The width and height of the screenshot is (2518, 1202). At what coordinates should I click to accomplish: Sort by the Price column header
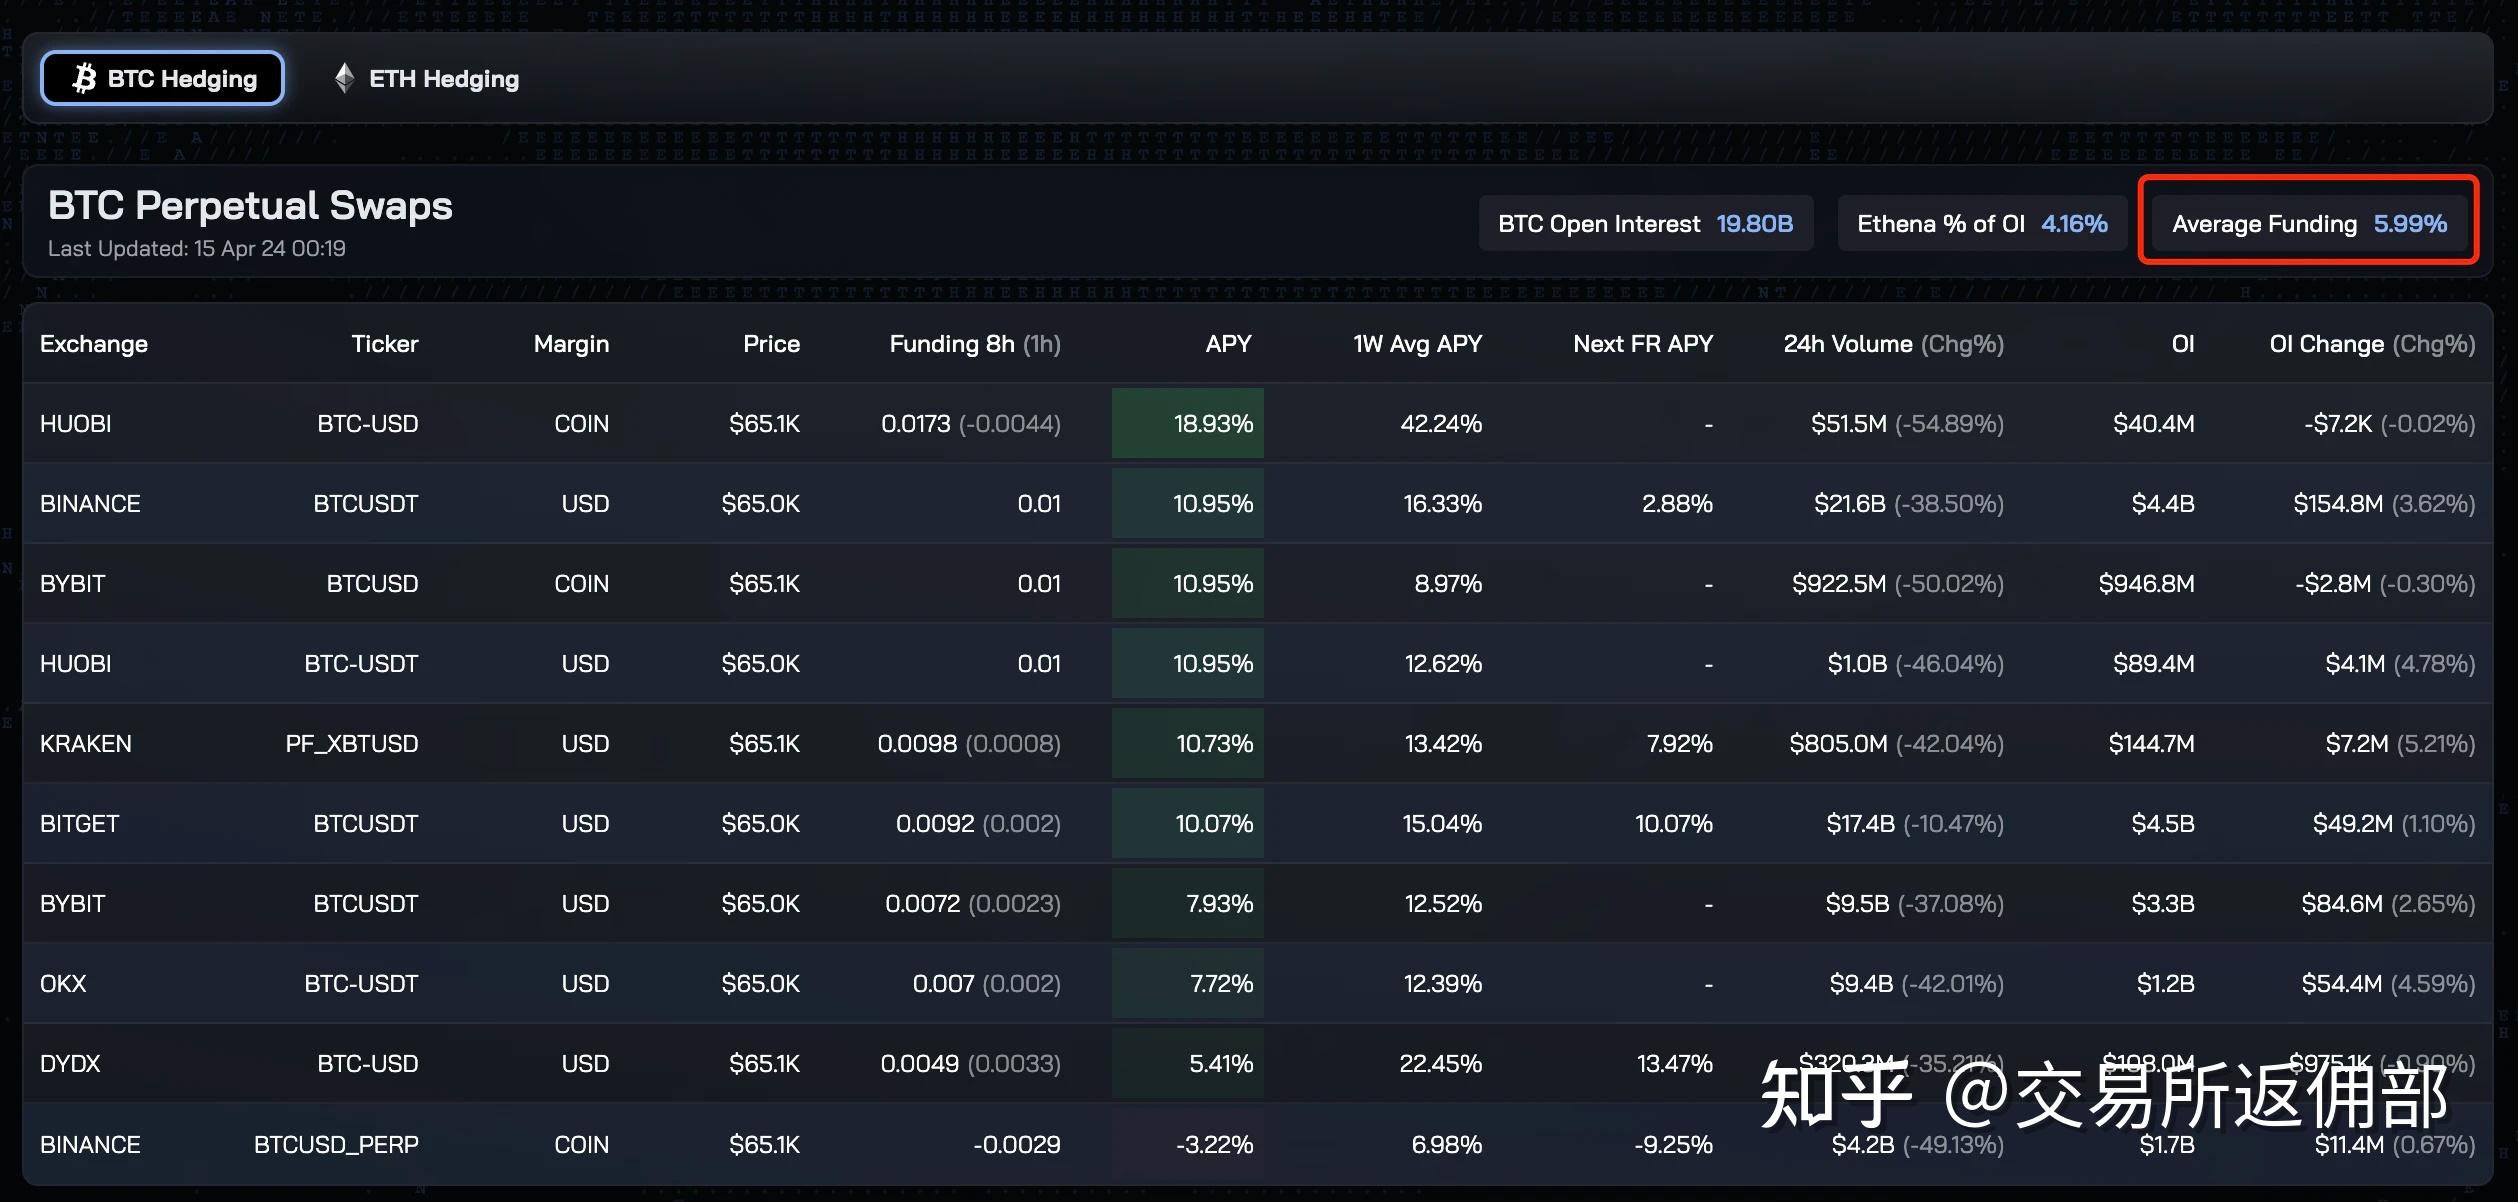tap(771, 344)
